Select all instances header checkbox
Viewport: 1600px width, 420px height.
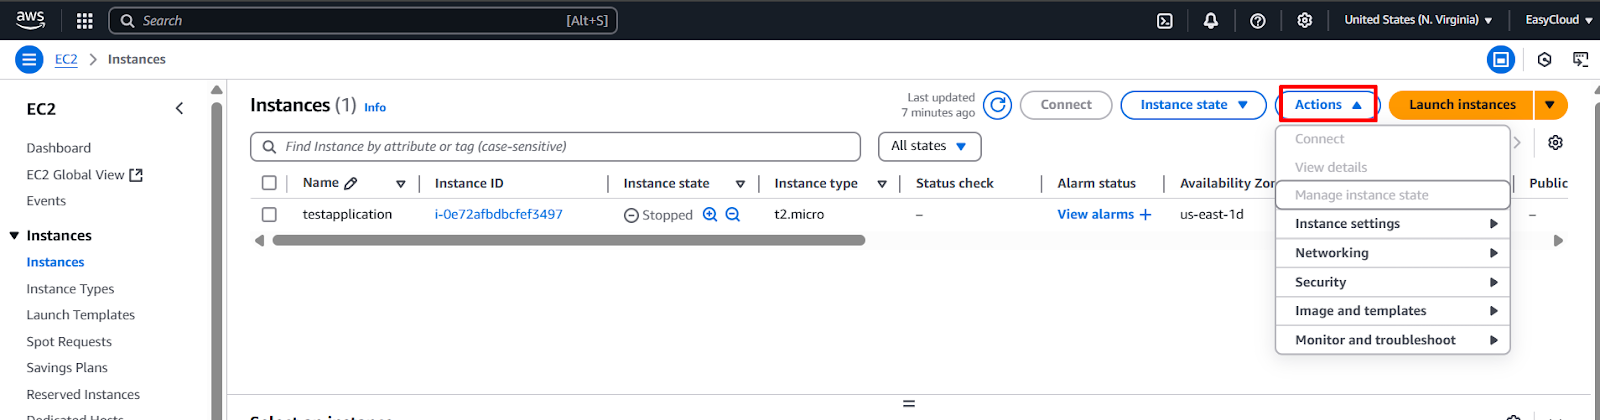(x=269, y=183)
